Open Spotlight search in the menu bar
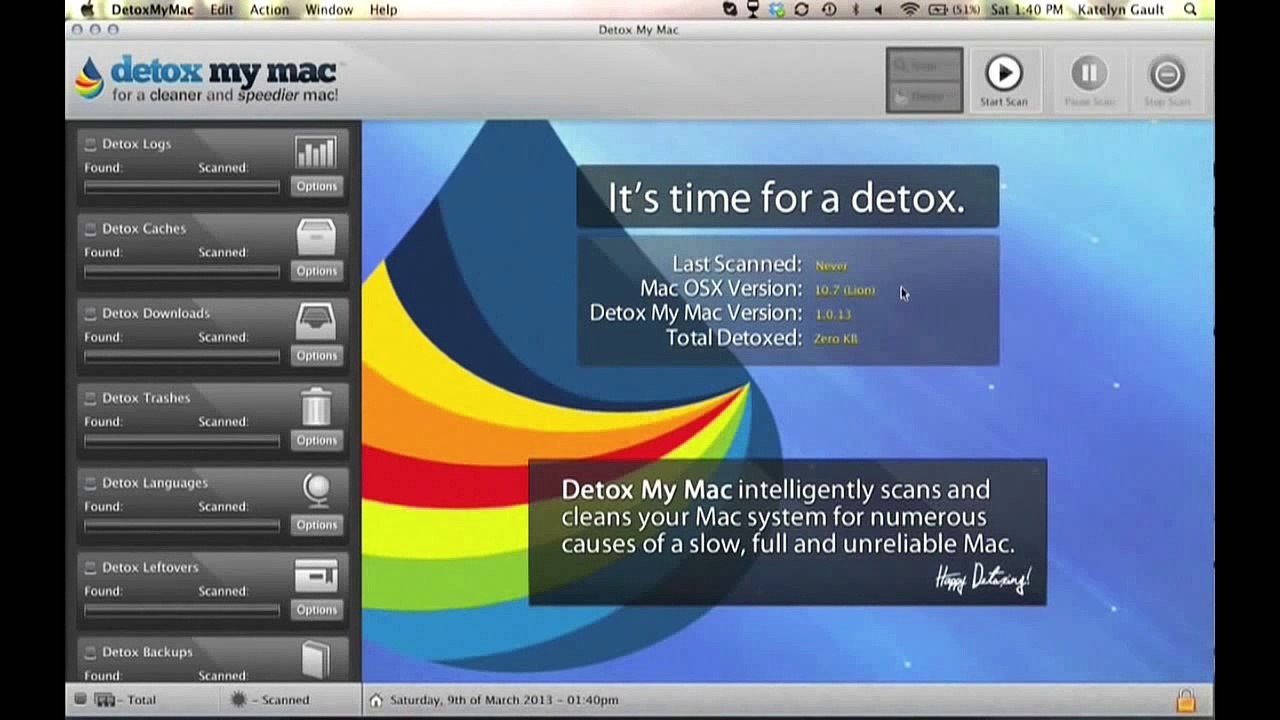Image resolution: width=1280 pixels, height=720 pixels. 1190,10
